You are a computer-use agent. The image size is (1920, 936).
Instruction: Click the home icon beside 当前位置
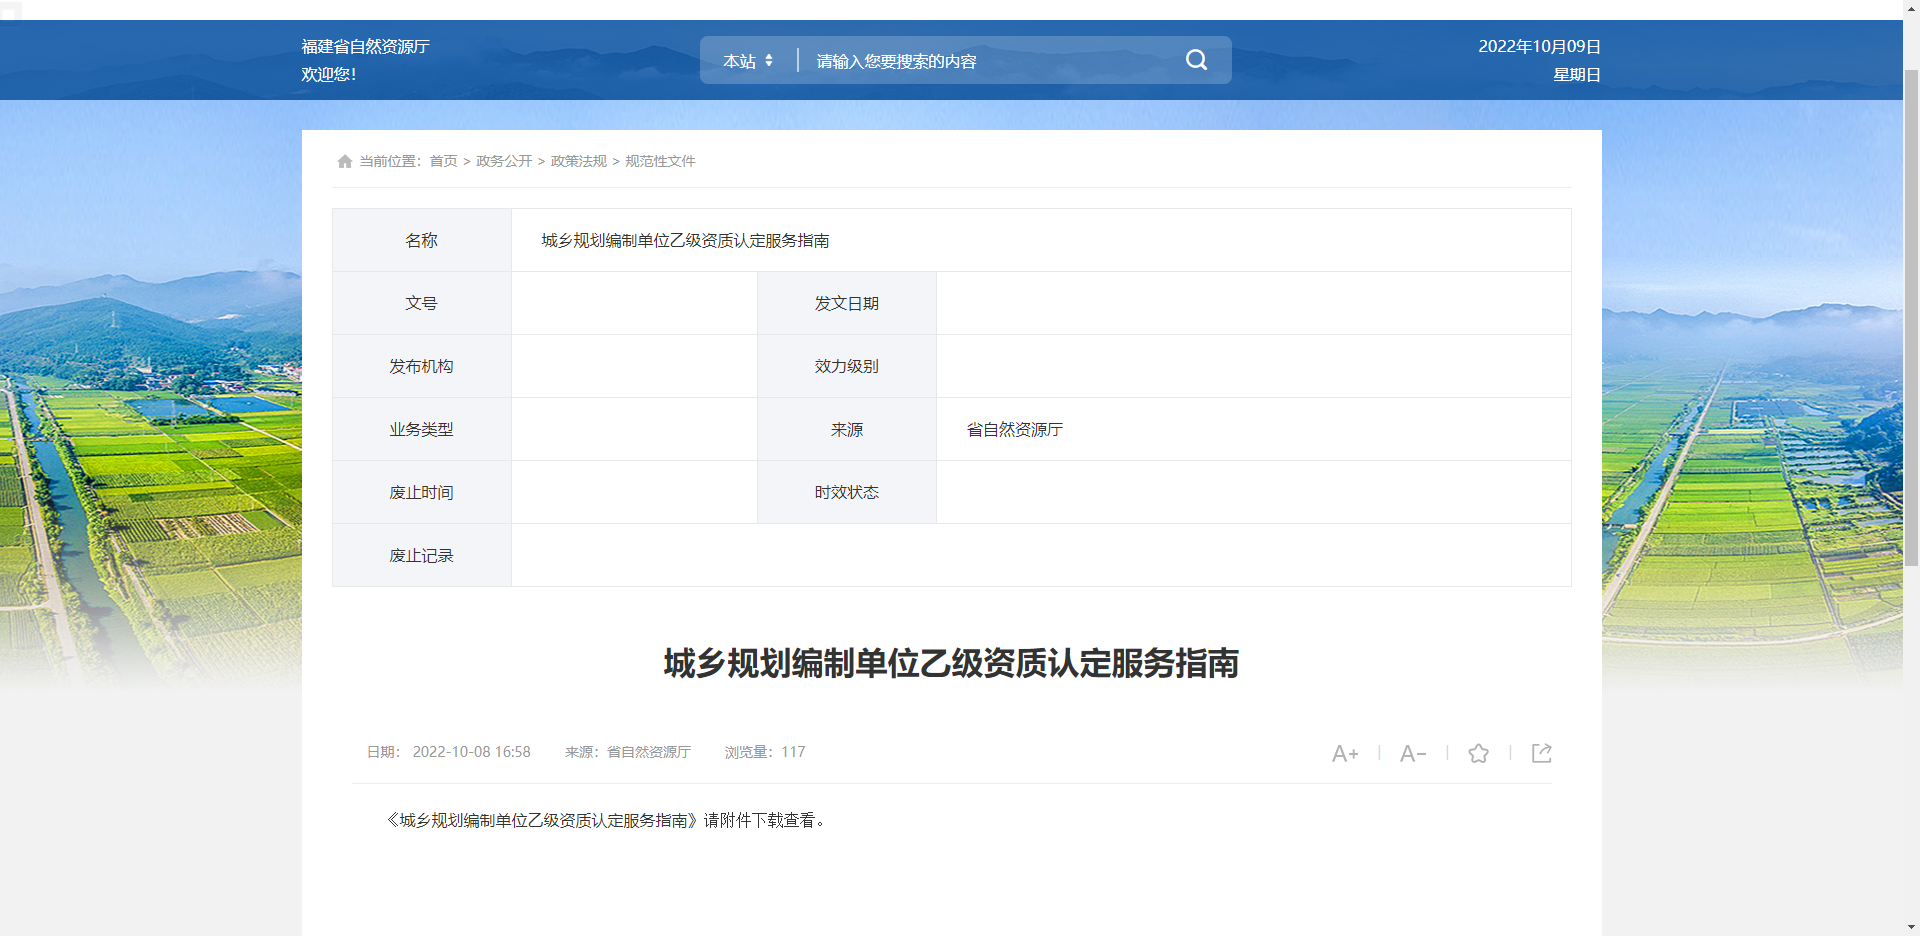(x=344, y=161)
